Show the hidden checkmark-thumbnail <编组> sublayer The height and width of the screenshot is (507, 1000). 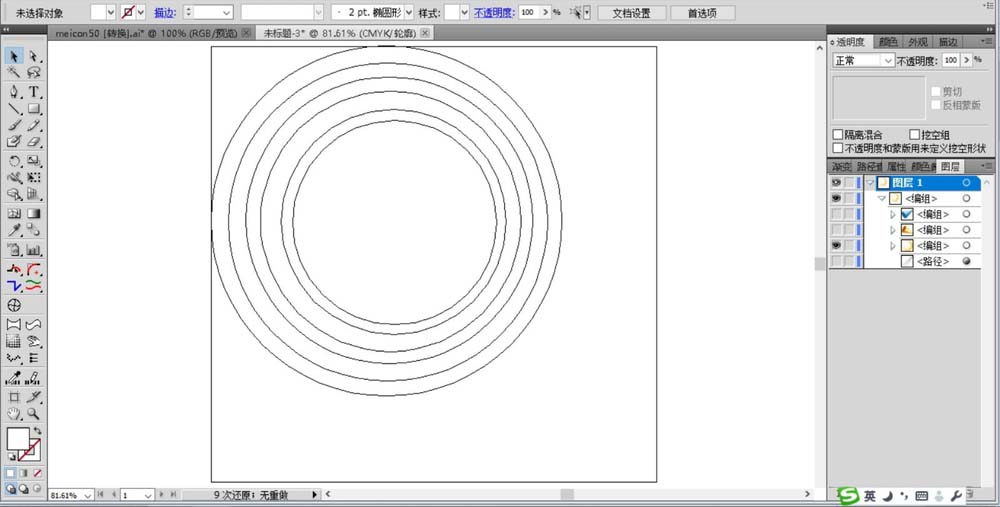pos(836,214)
